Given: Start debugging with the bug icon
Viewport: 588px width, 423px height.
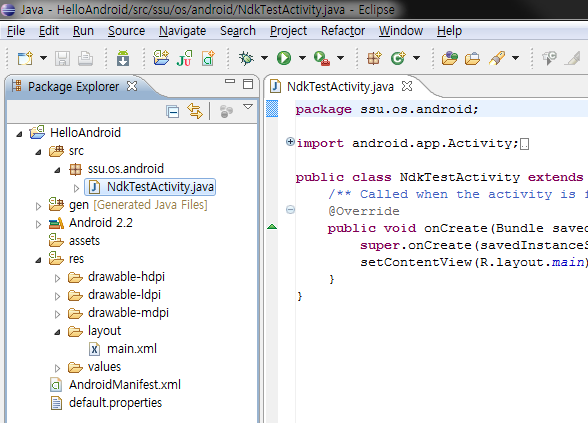Looking at the screenshot, I should 246,58.
